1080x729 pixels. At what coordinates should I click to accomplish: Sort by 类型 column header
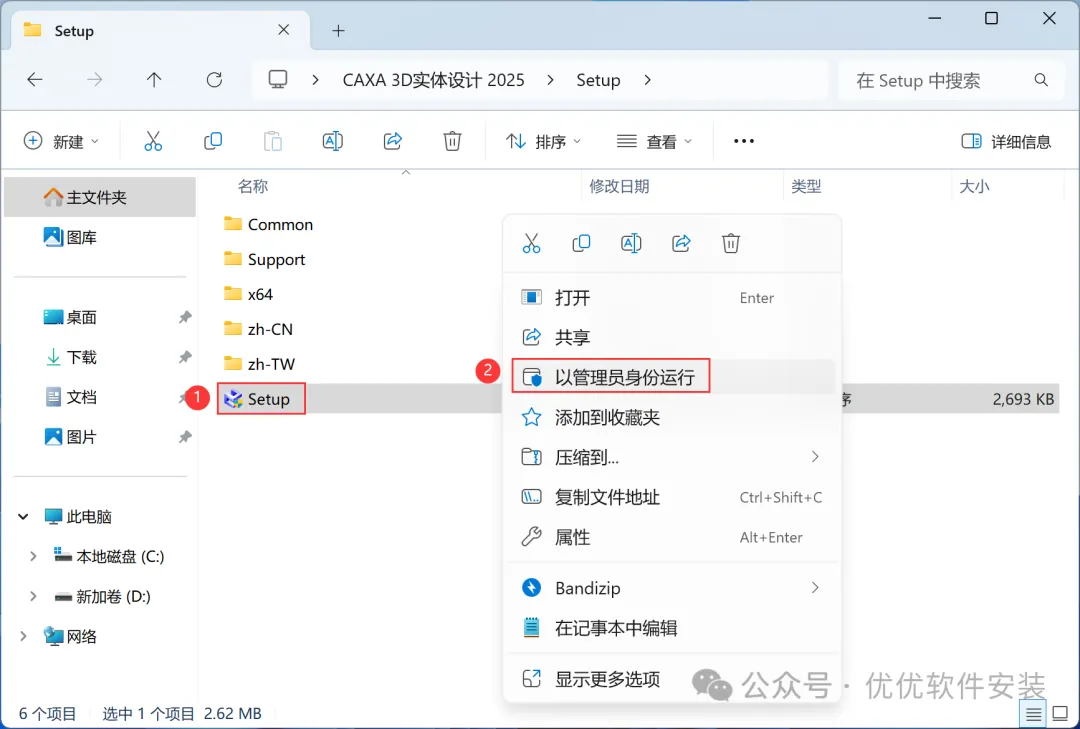806,186
